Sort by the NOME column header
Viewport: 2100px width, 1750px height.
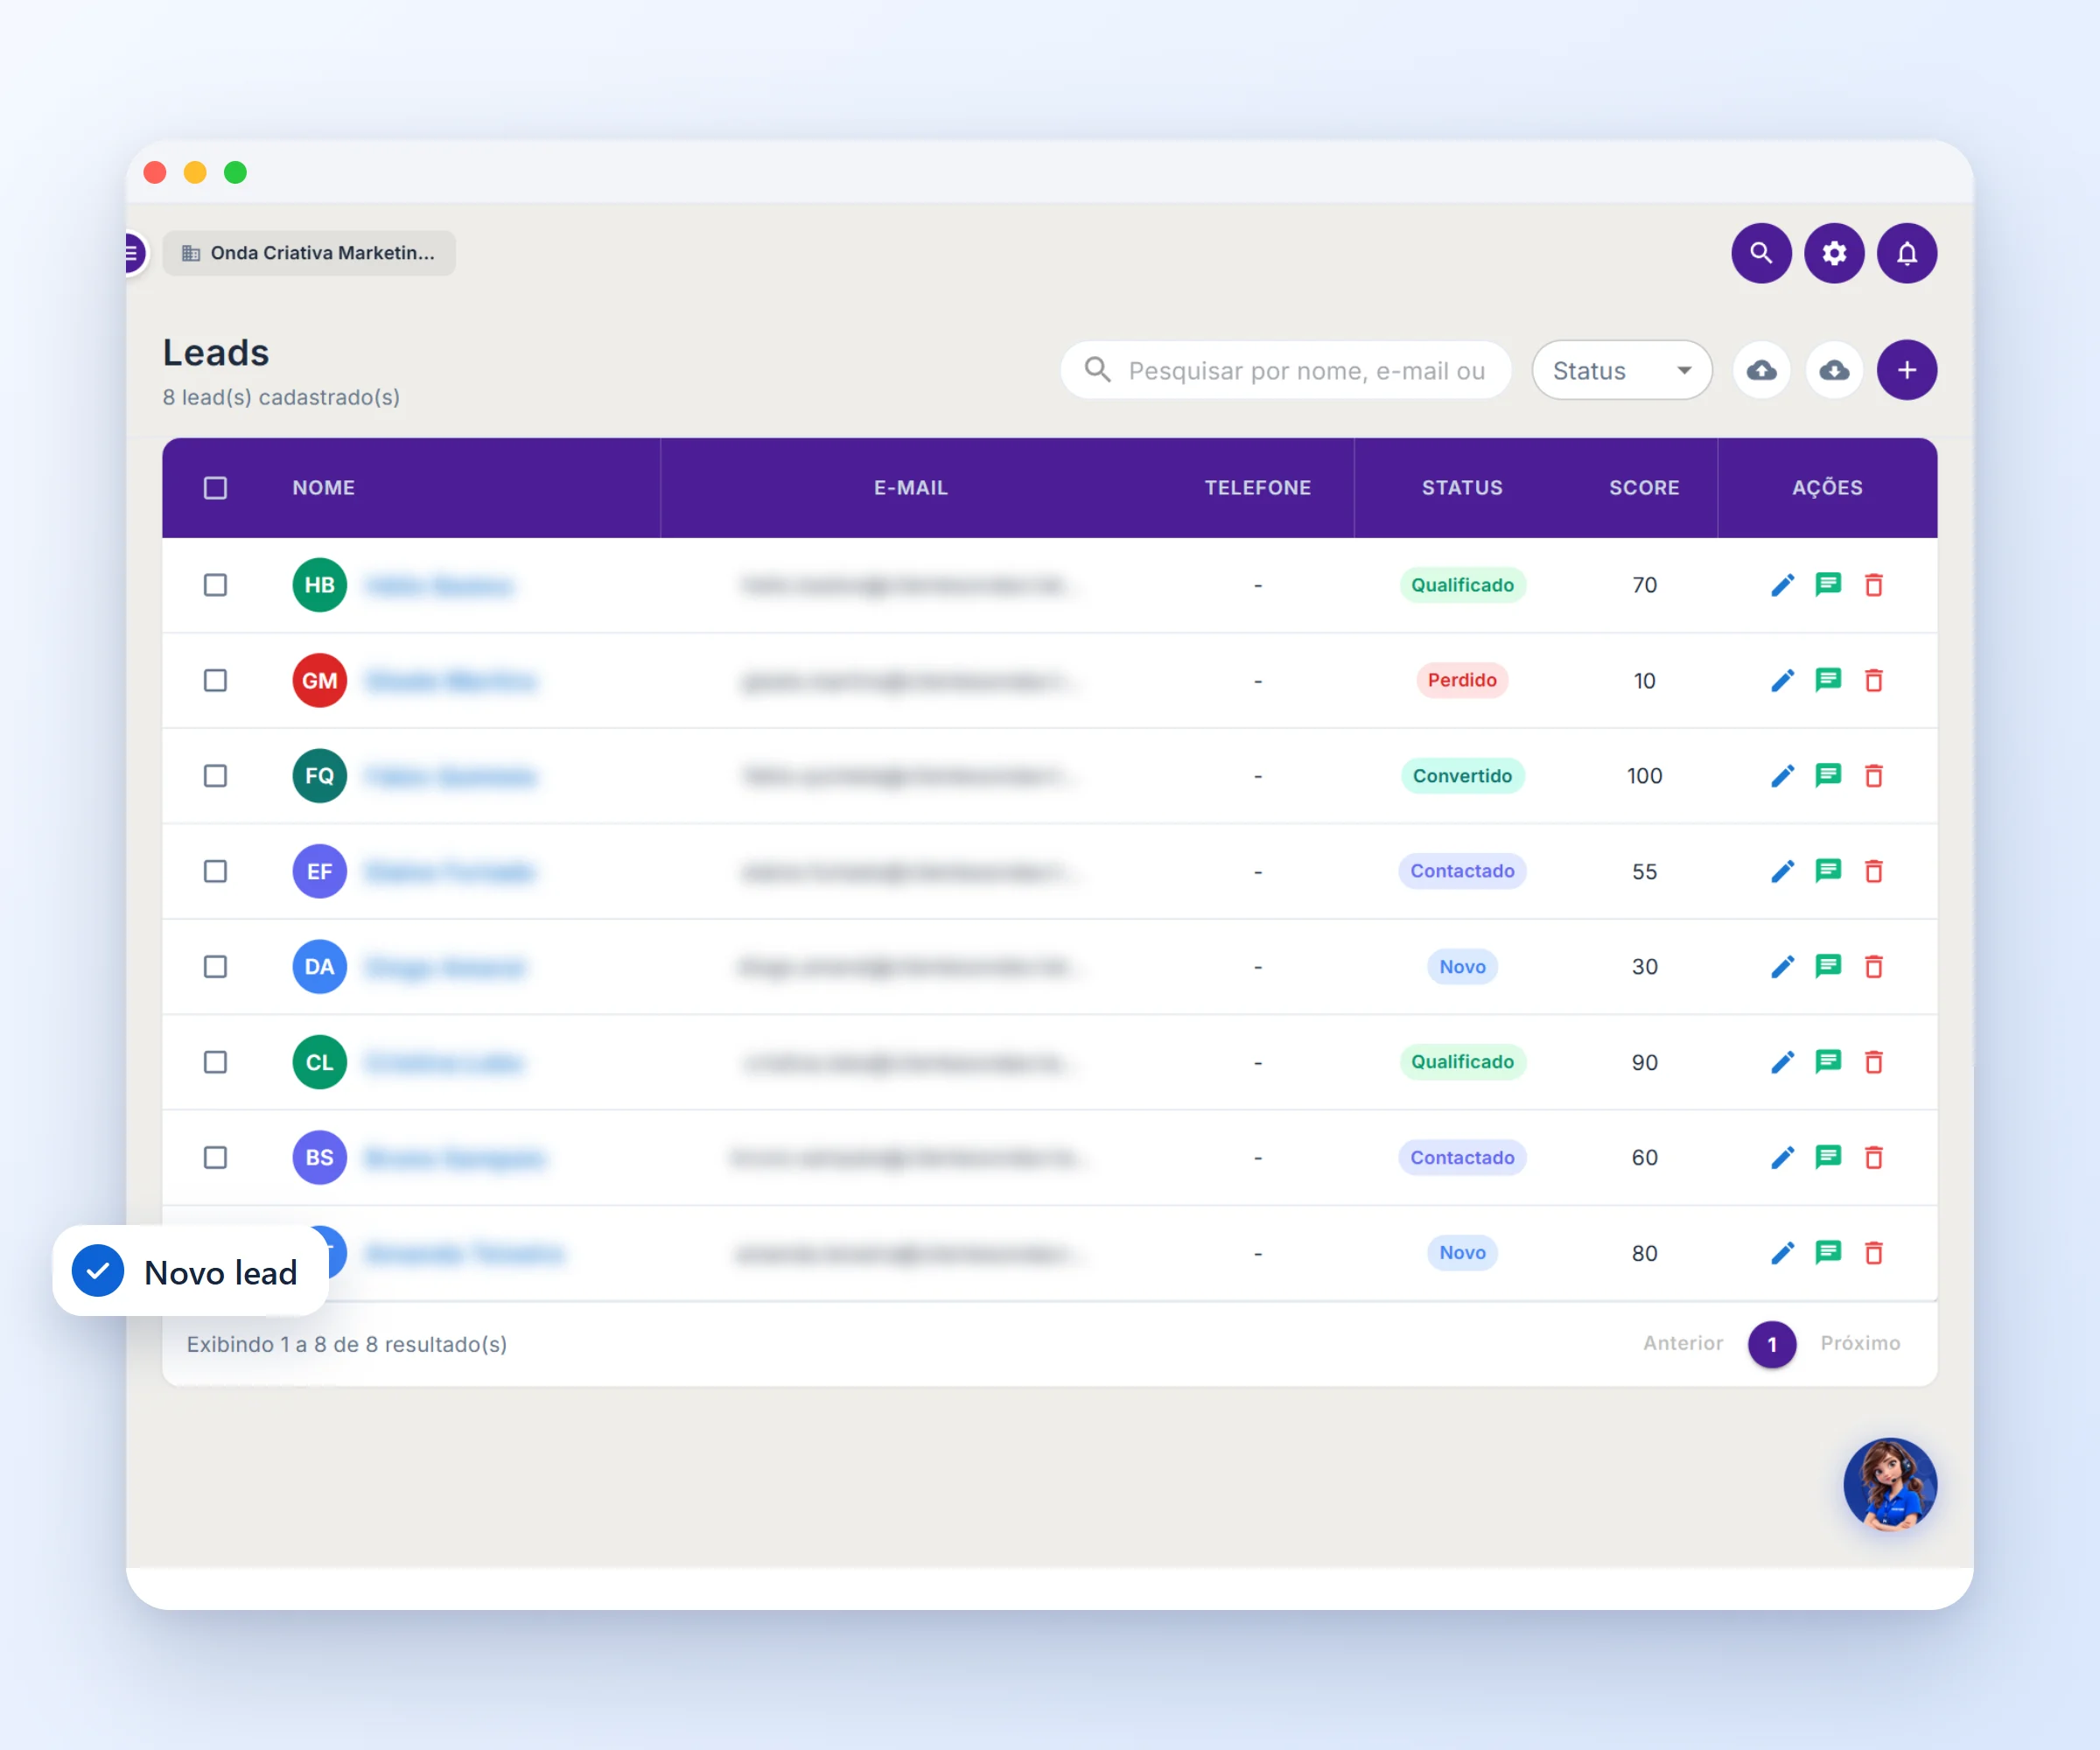(x=323, y=488)
